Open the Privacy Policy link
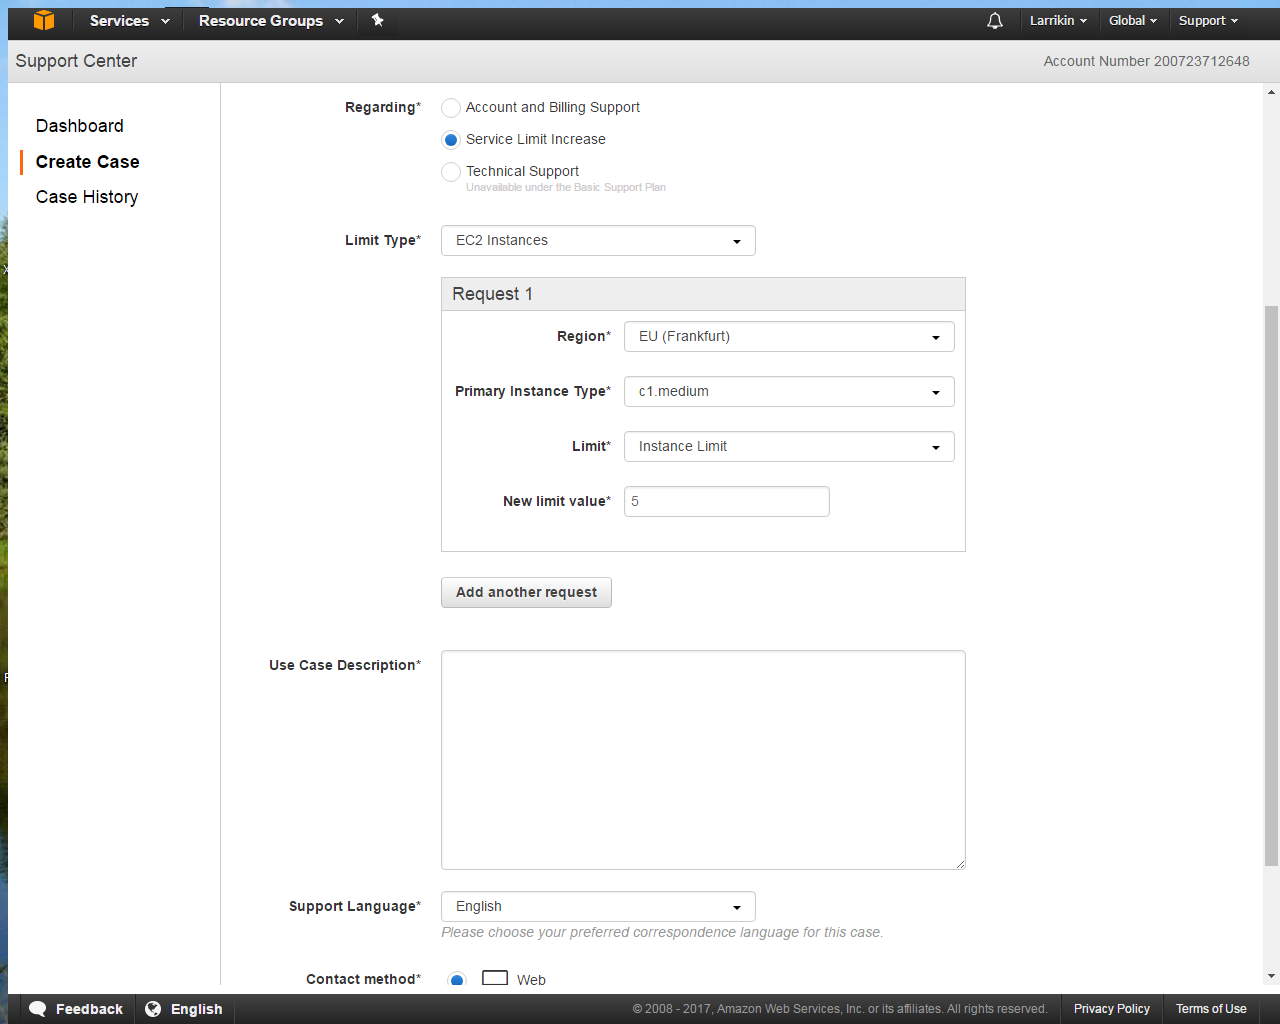 point(1112,1009)
